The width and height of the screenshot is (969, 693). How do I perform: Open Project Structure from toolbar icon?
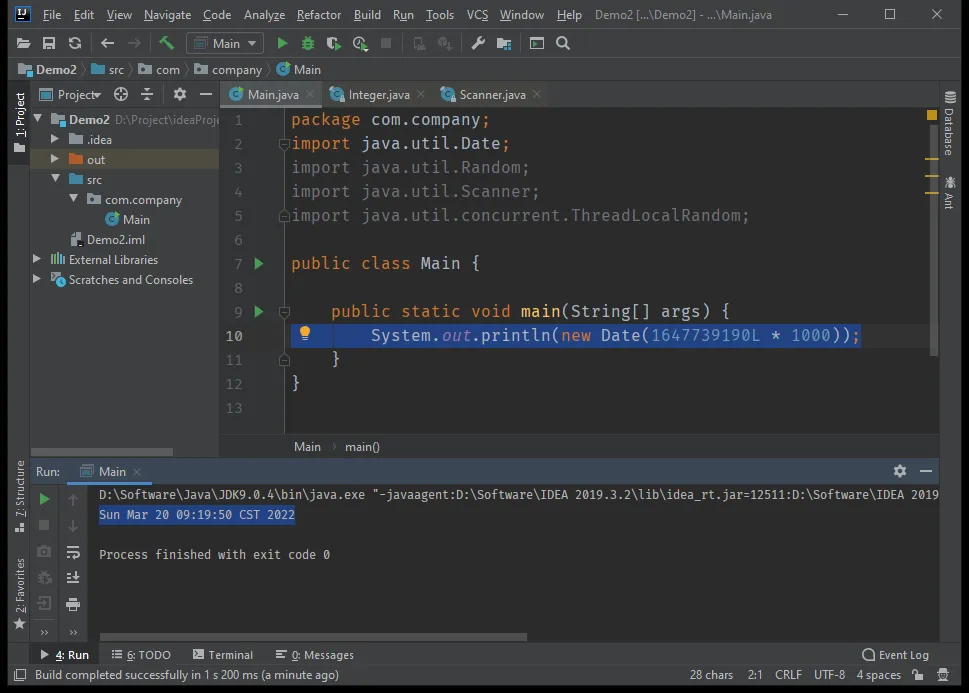pos(503,43)
